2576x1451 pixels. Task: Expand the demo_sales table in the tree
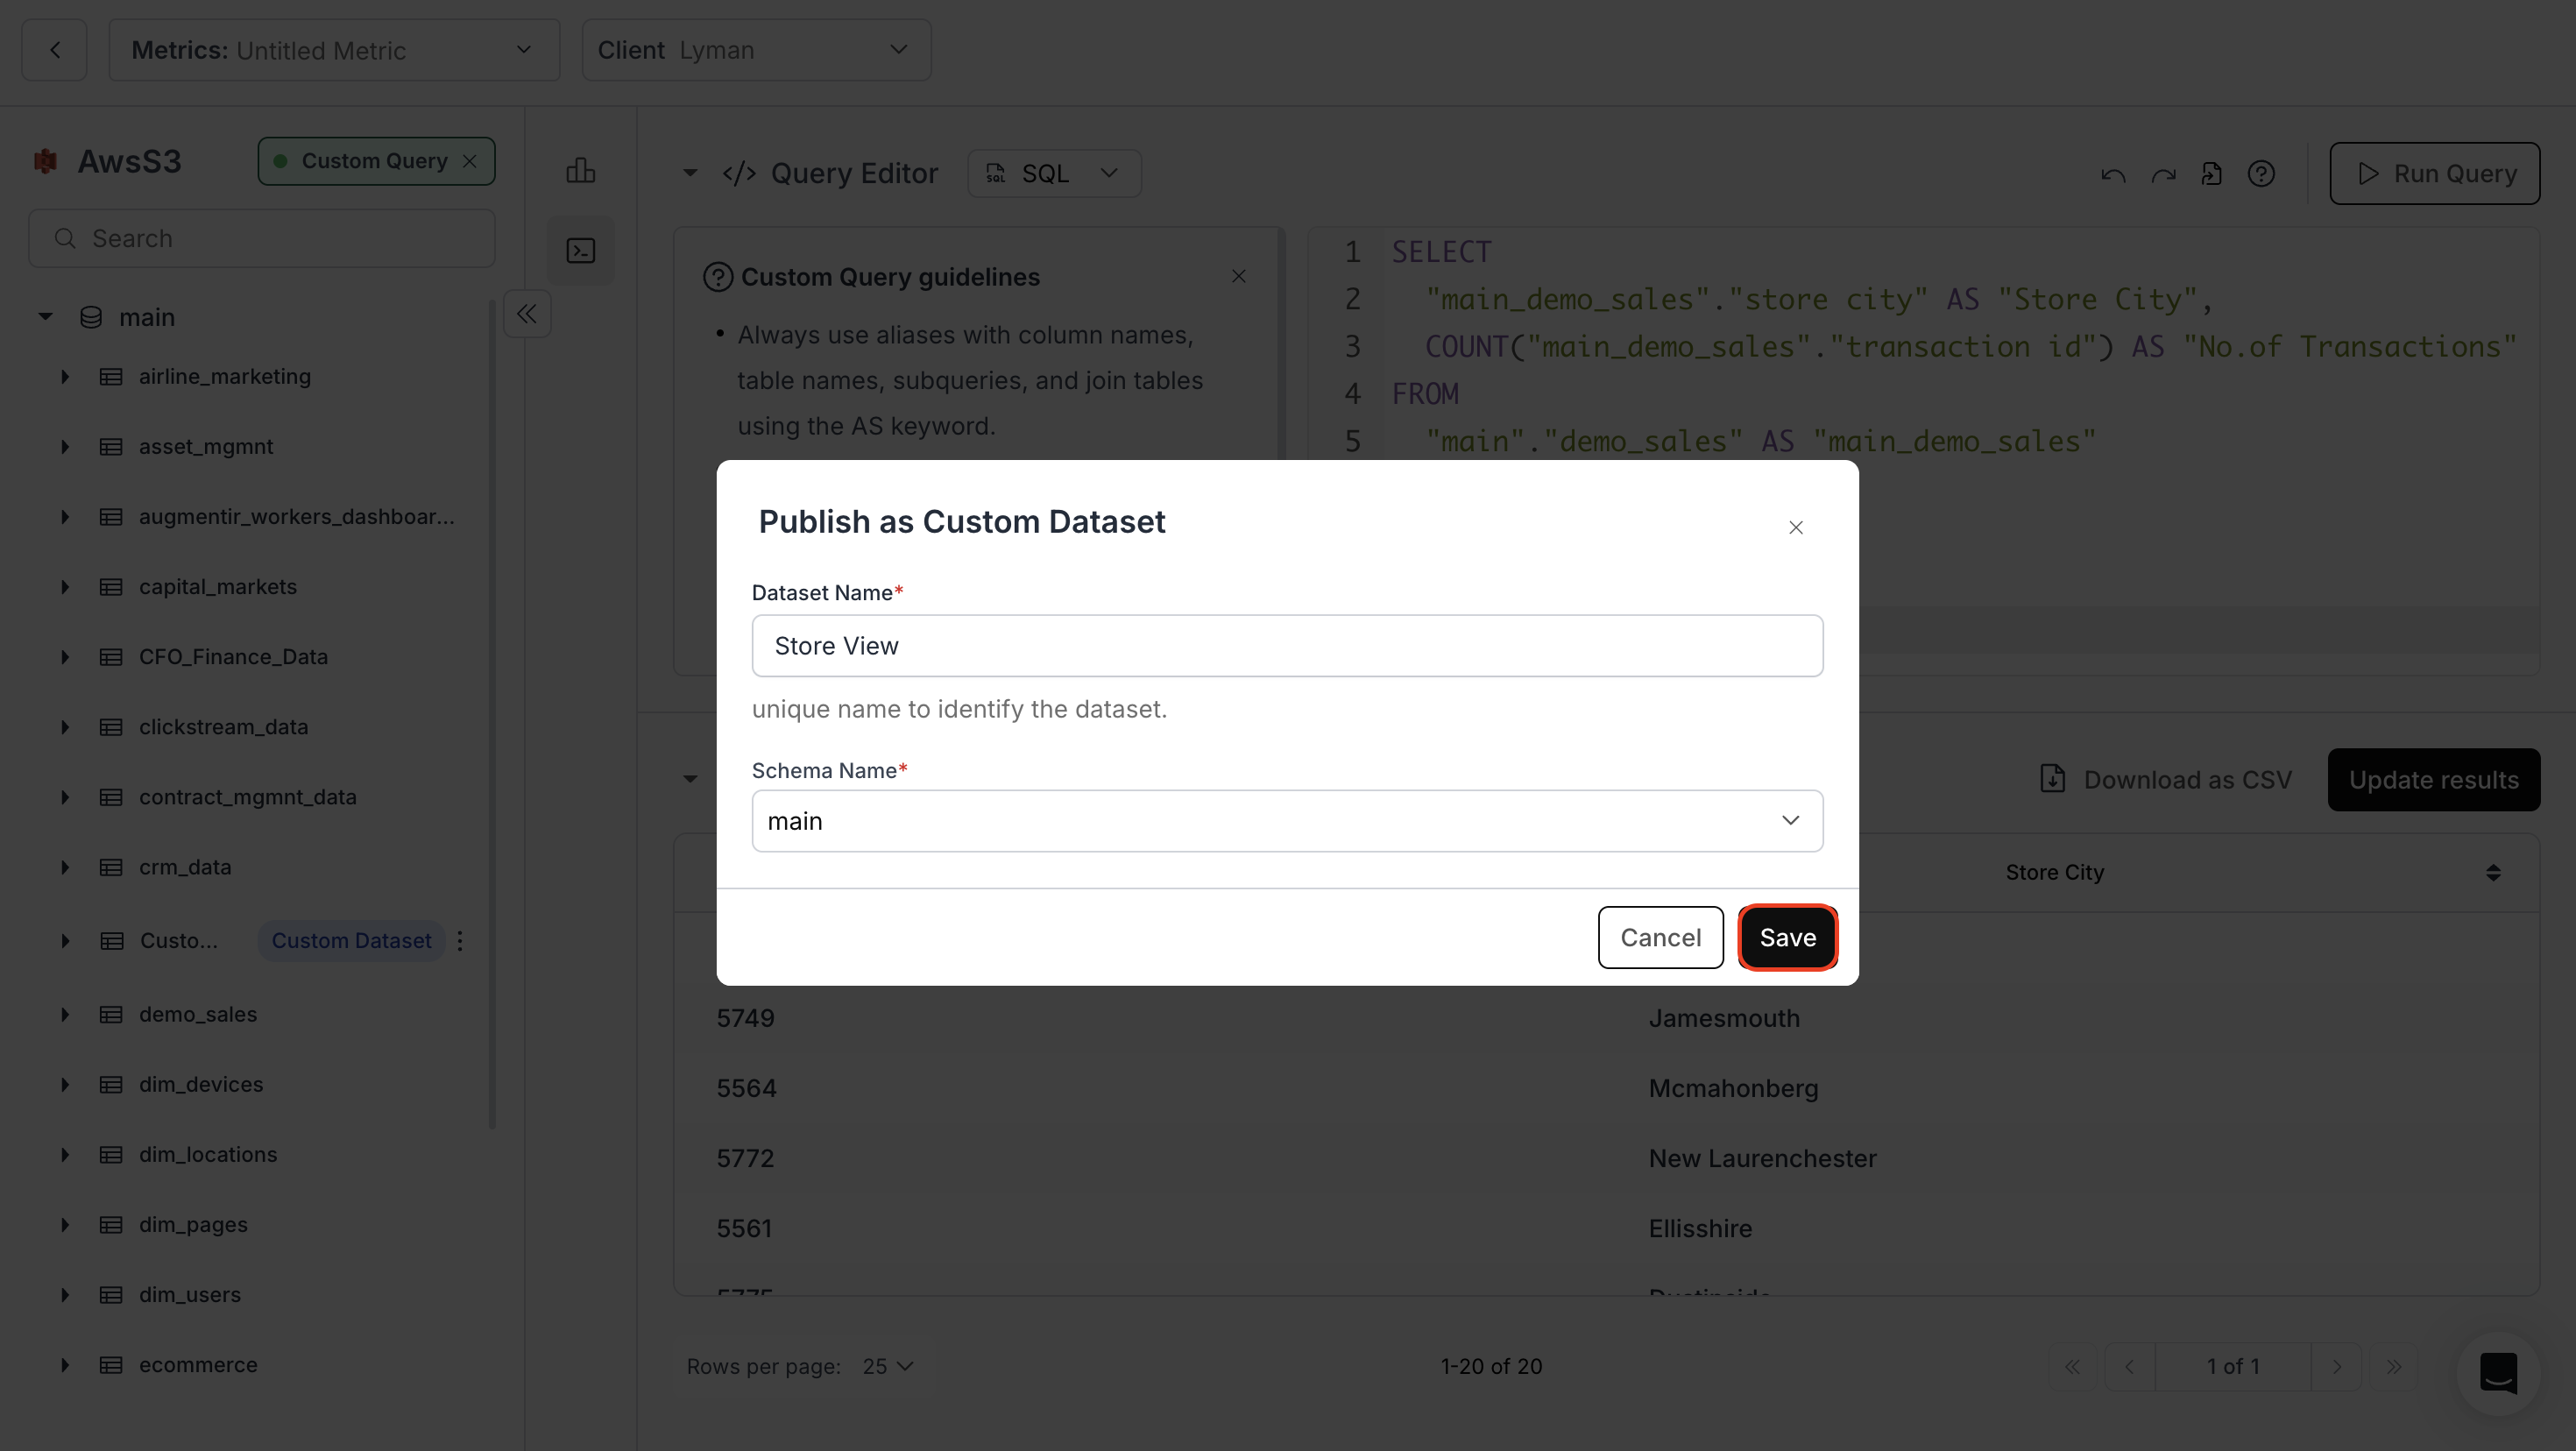tap(66, 1014)
